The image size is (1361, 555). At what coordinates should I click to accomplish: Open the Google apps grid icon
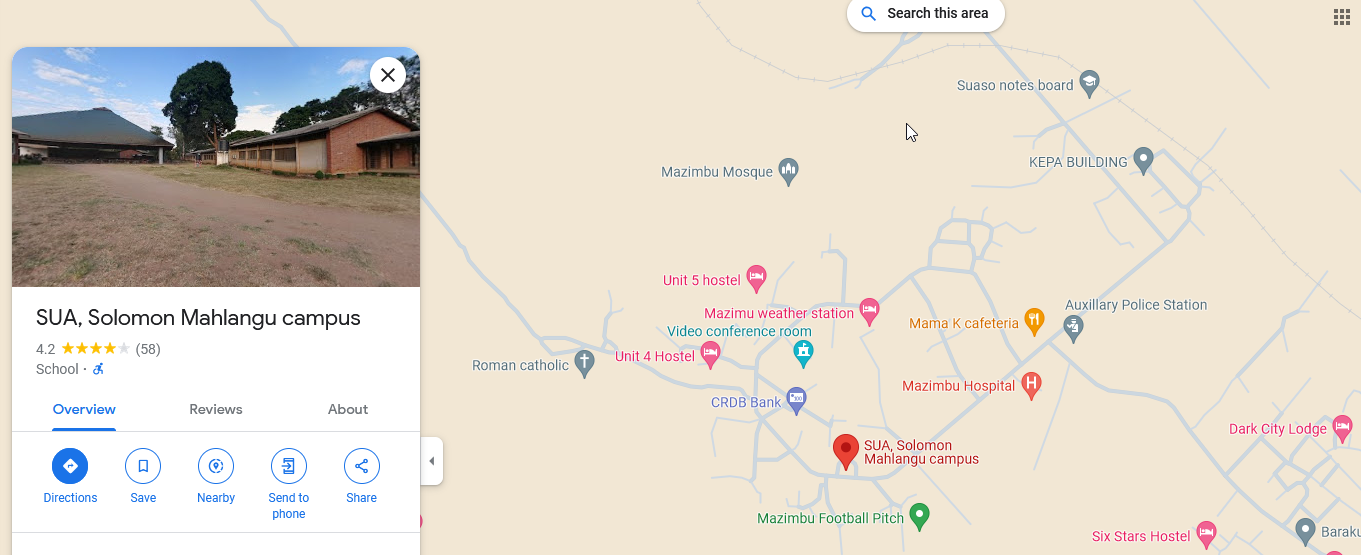(x=1342, y=16)
